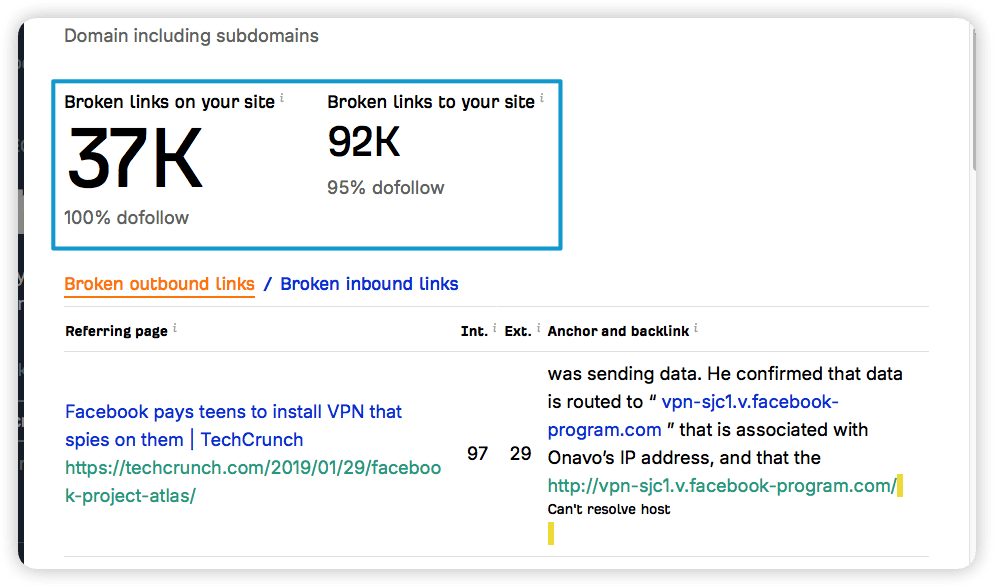
Task: Open the Referring page info tooltip icon
Action: tap(175, 328)
